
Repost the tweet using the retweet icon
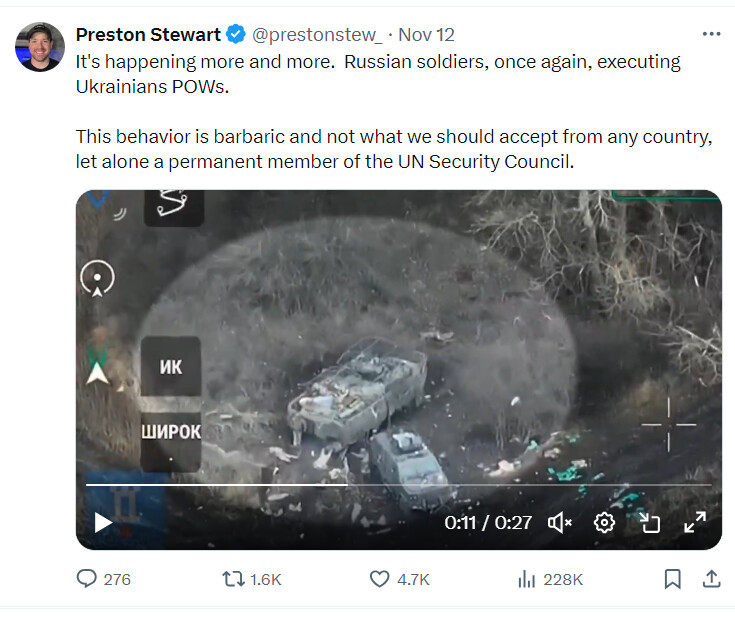[x=233, y=579]
